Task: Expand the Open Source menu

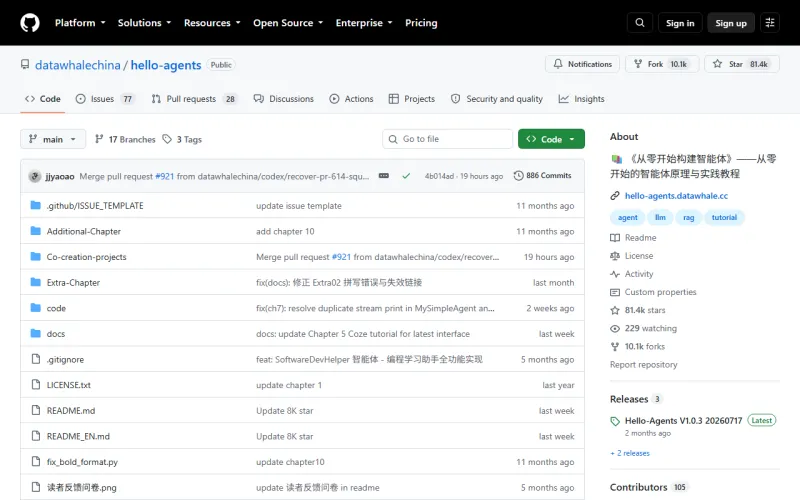Action: (x=288, y=23)
